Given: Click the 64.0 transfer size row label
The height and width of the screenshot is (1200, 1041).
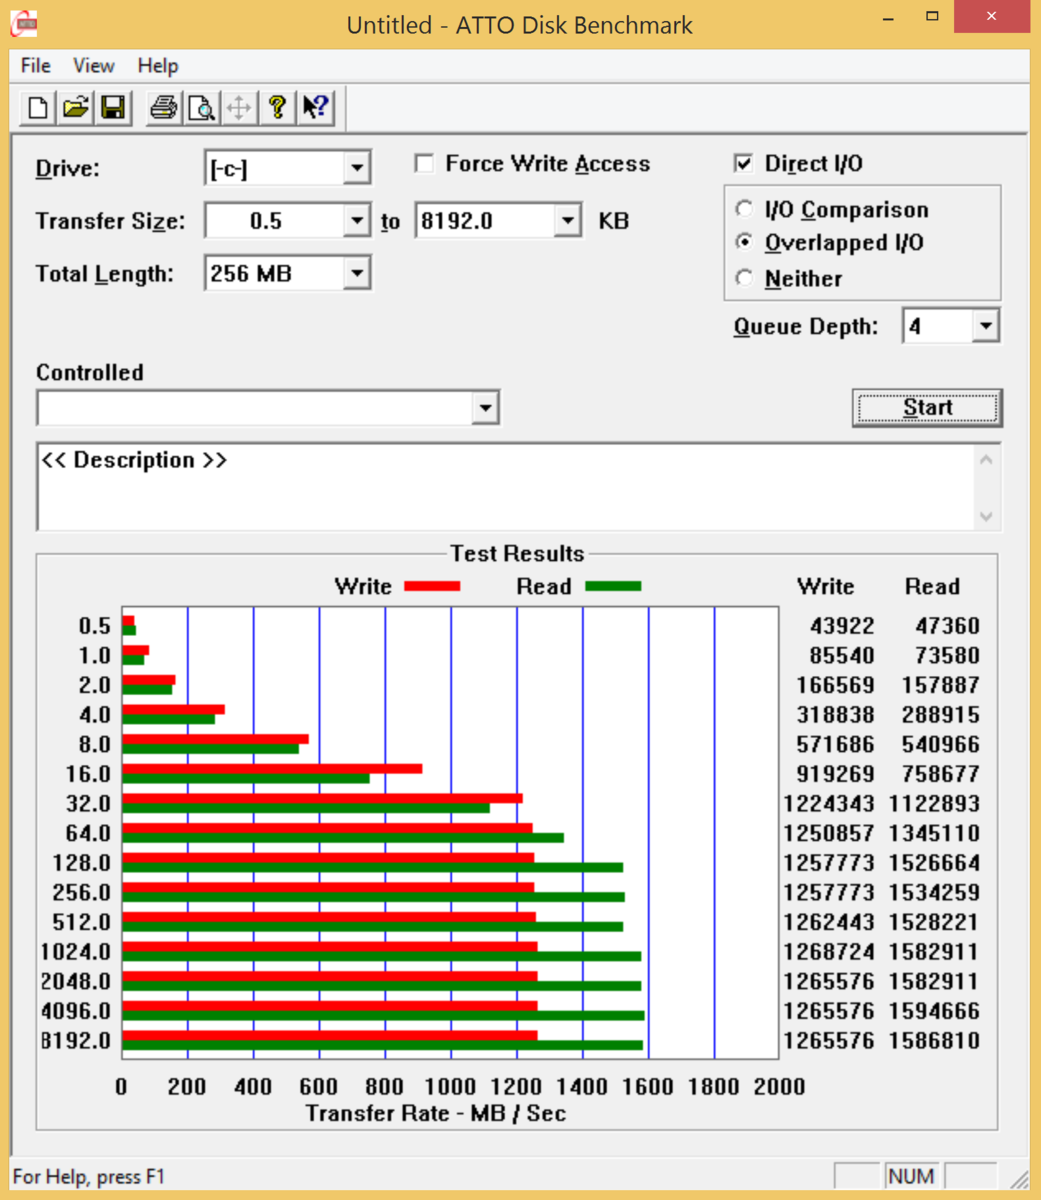Looking at the screenshot, I should (88, 833).
